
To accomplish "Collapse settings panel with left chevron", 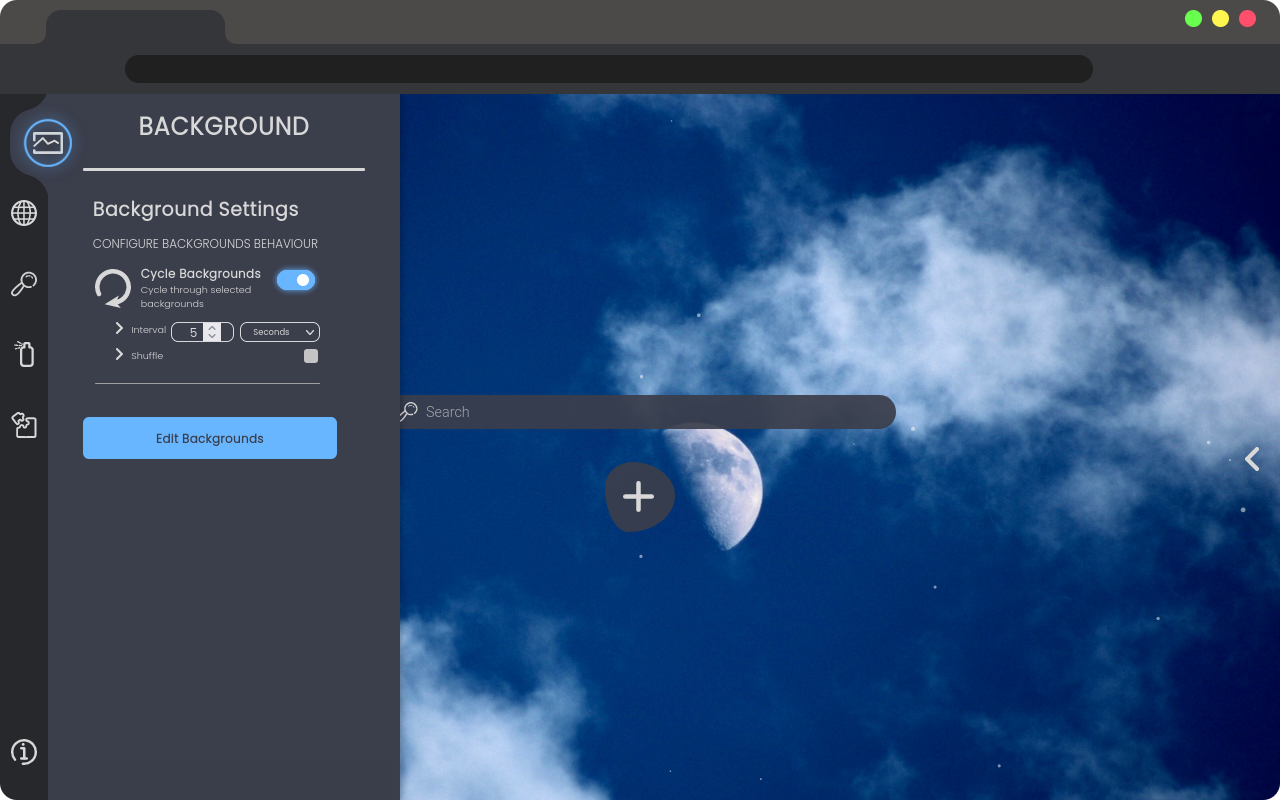I will click(1252, 459).
